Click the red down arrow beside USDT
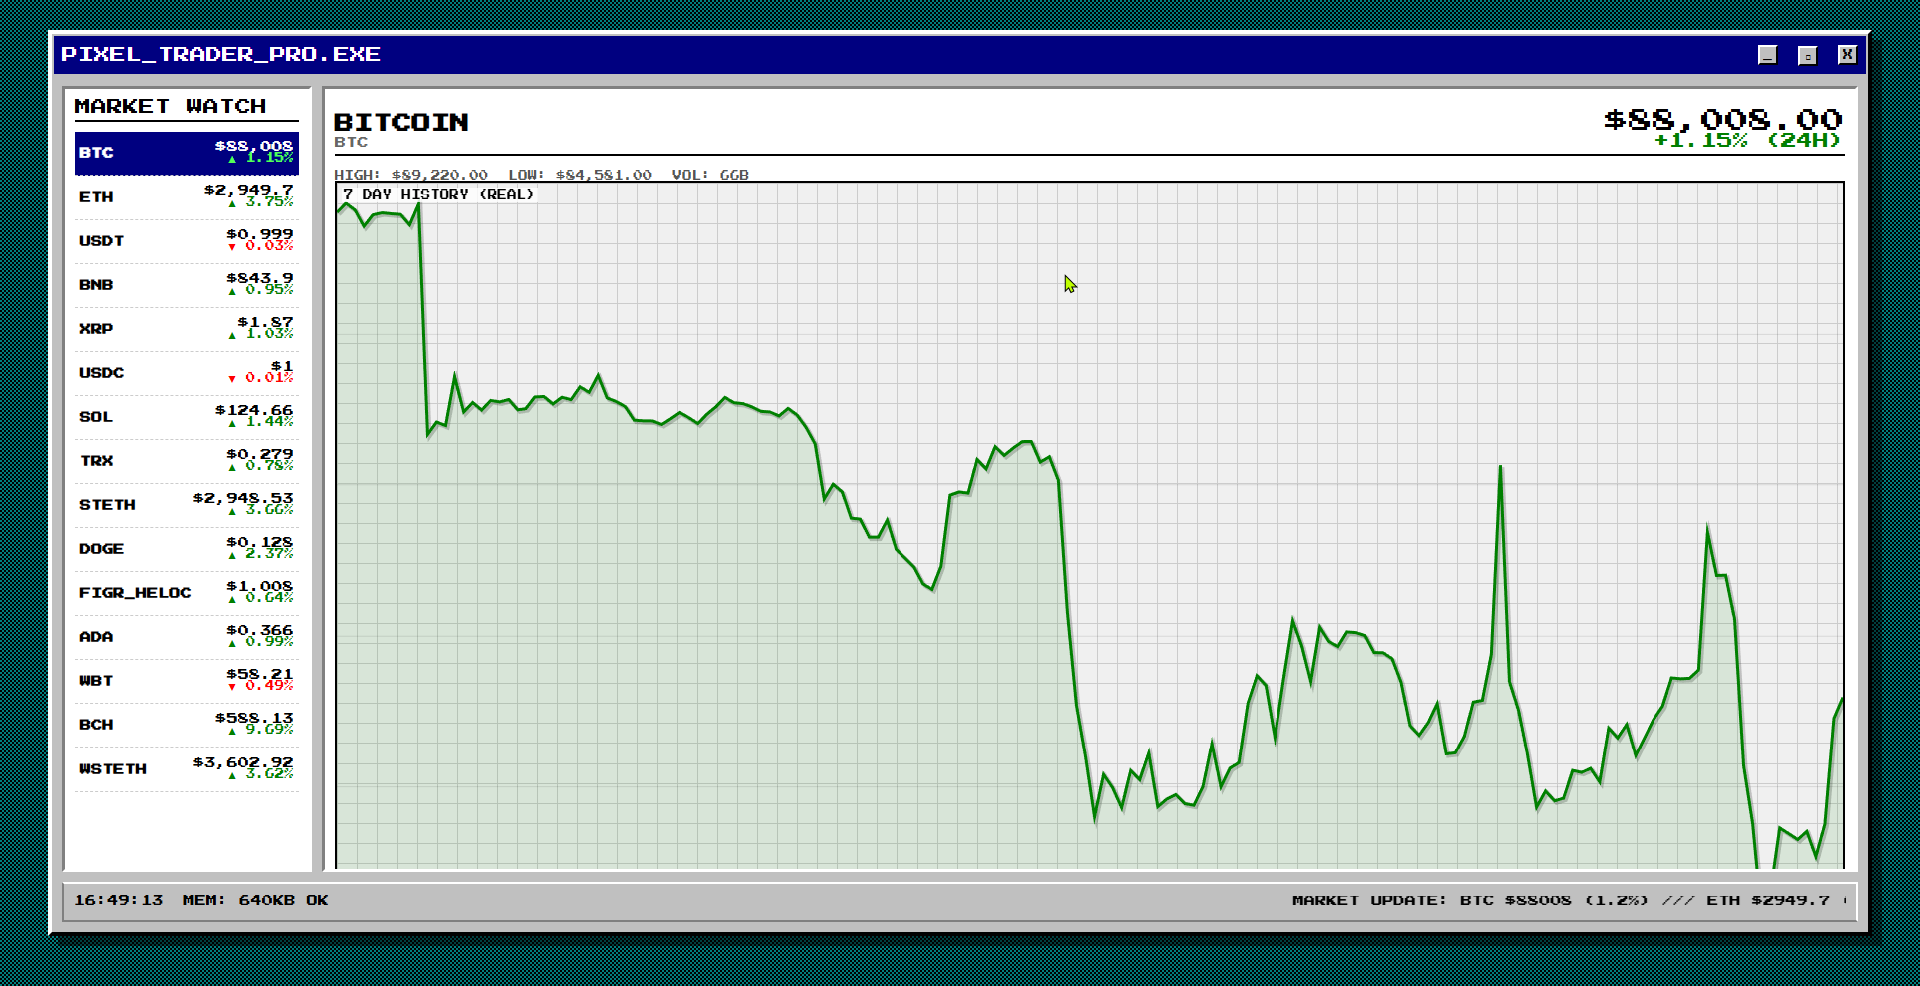 point(231,248)
